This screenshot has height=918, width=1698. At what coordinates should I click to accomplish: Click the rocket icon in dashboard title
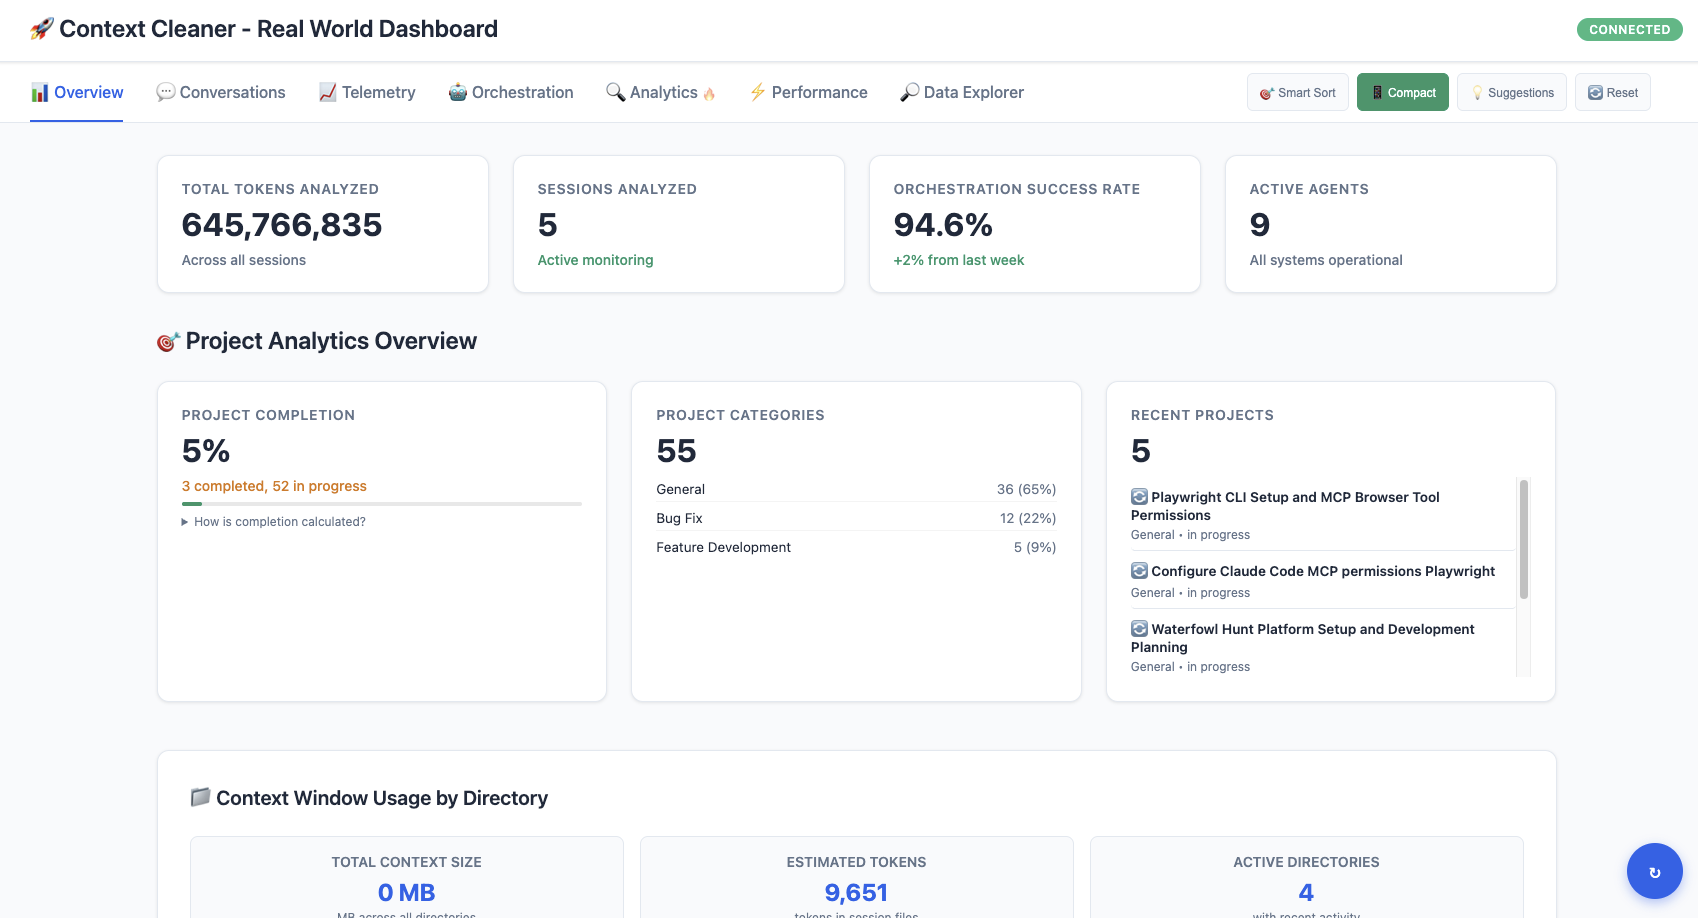[x=41, y=29]
